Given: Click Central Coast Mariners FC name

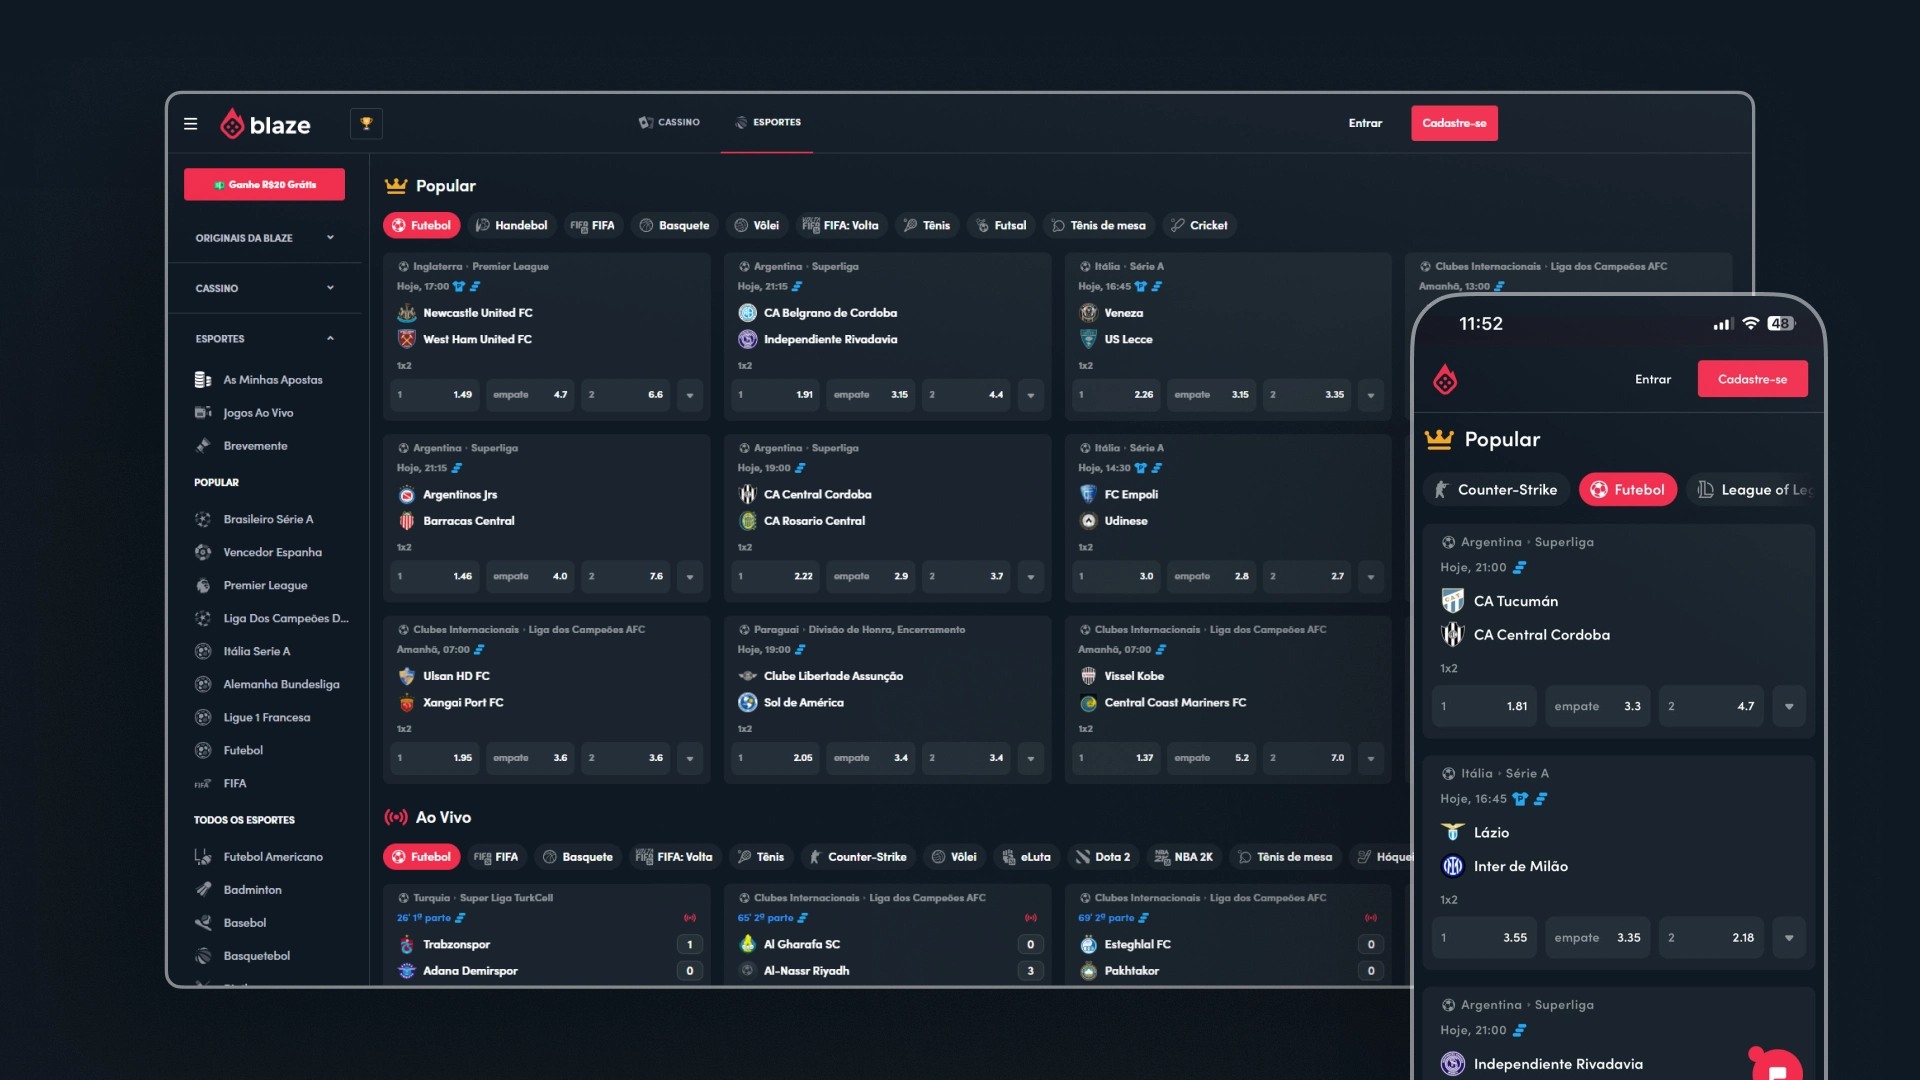Looking at the screenshot, I should coord(1175,703).
